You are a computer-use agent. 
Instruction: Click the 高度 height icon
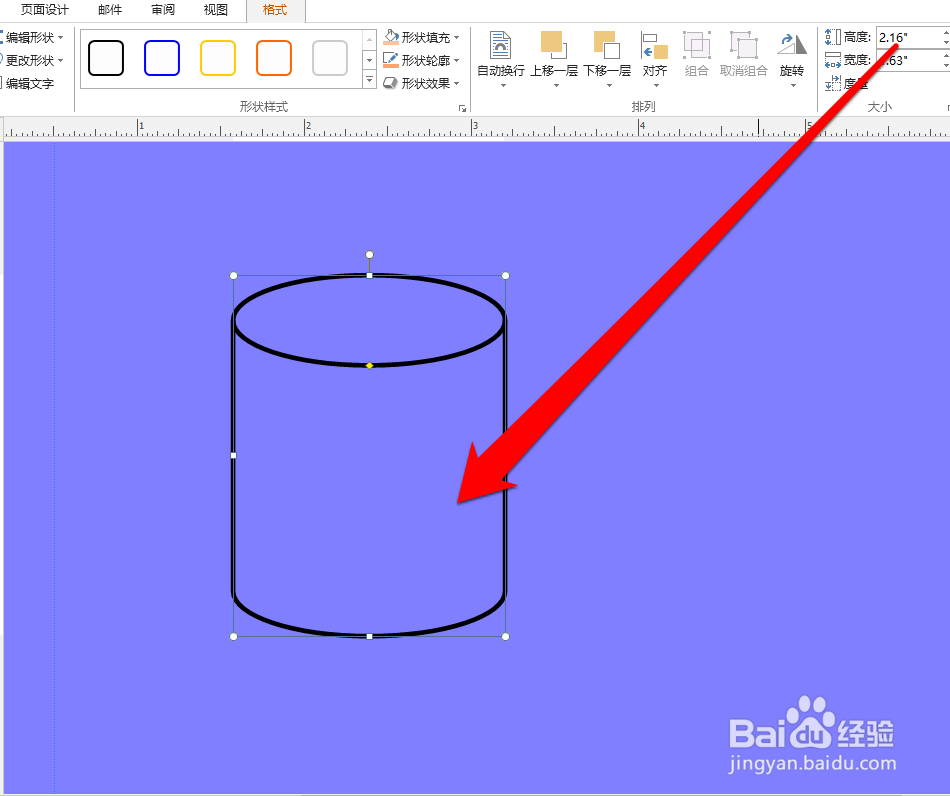click(x=832, y=38)
